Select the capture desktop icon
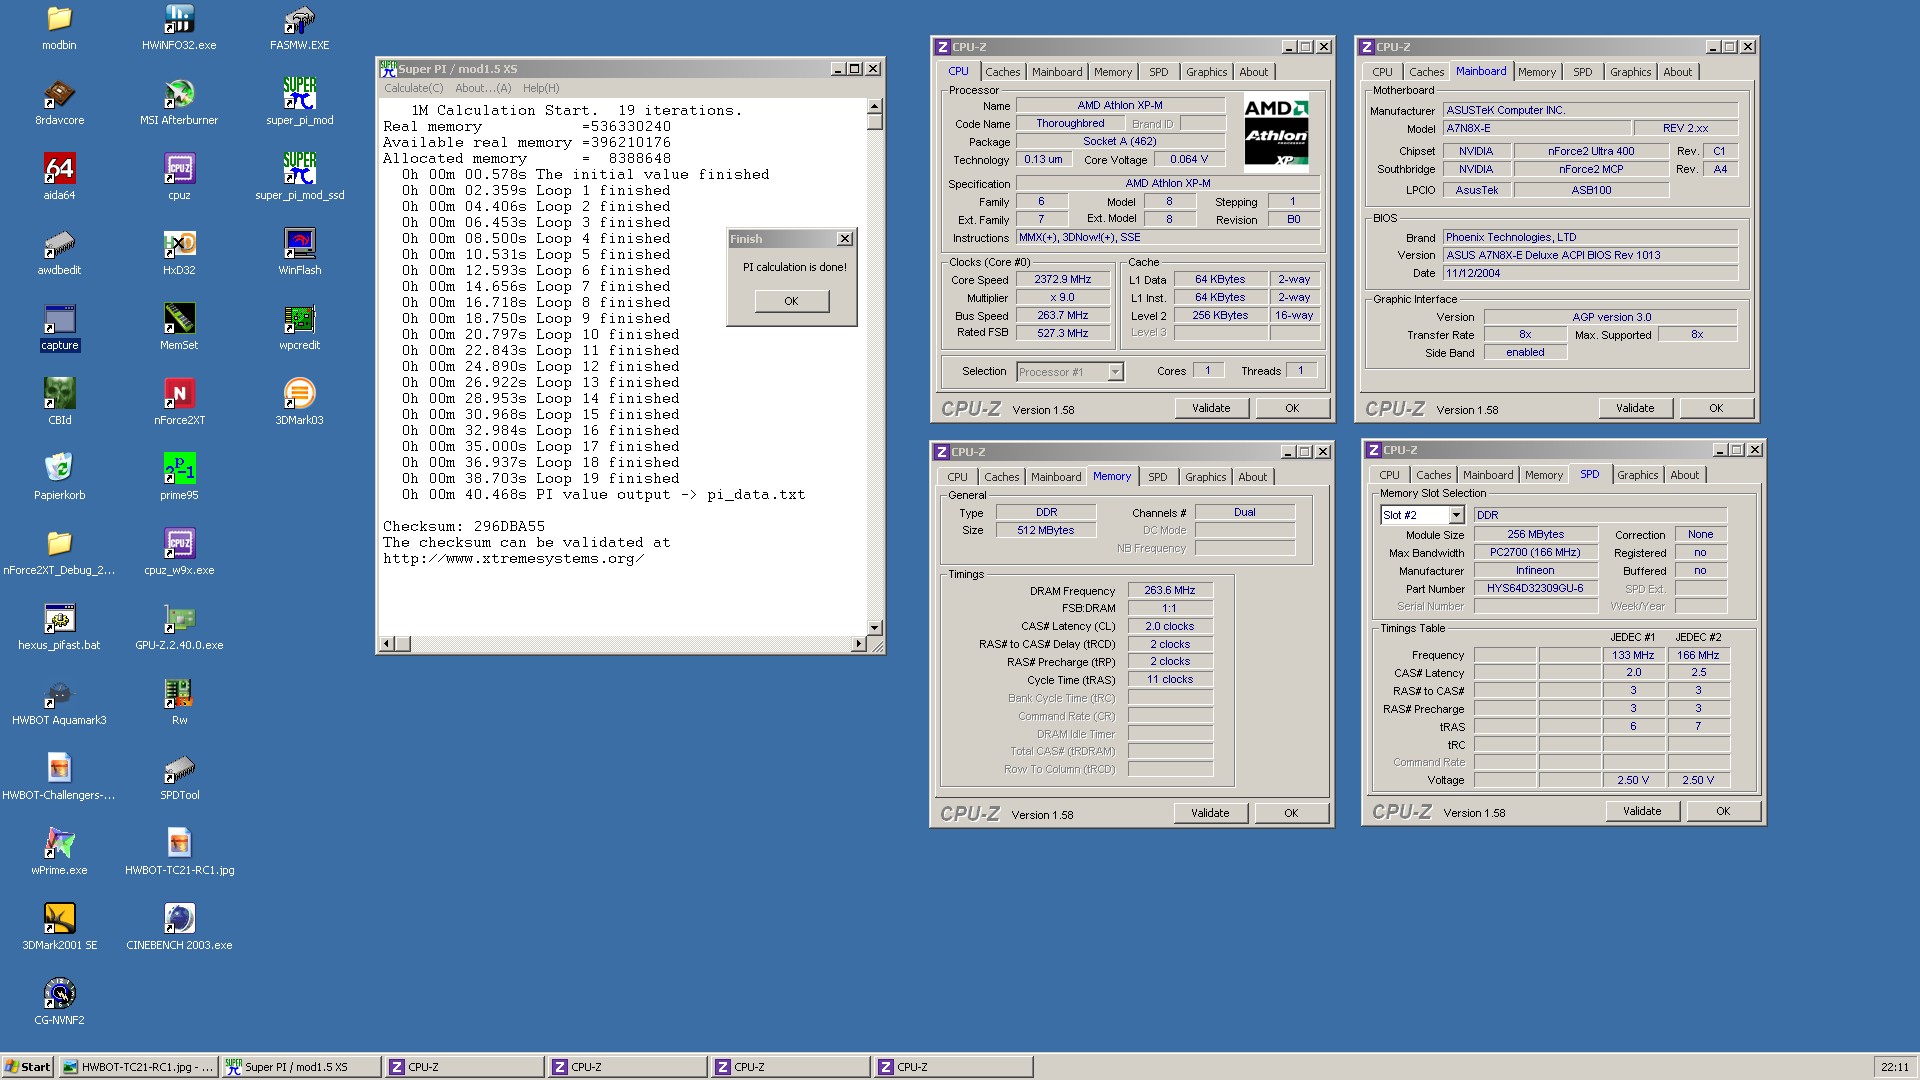1920x1080 pixels. [59, 327]
